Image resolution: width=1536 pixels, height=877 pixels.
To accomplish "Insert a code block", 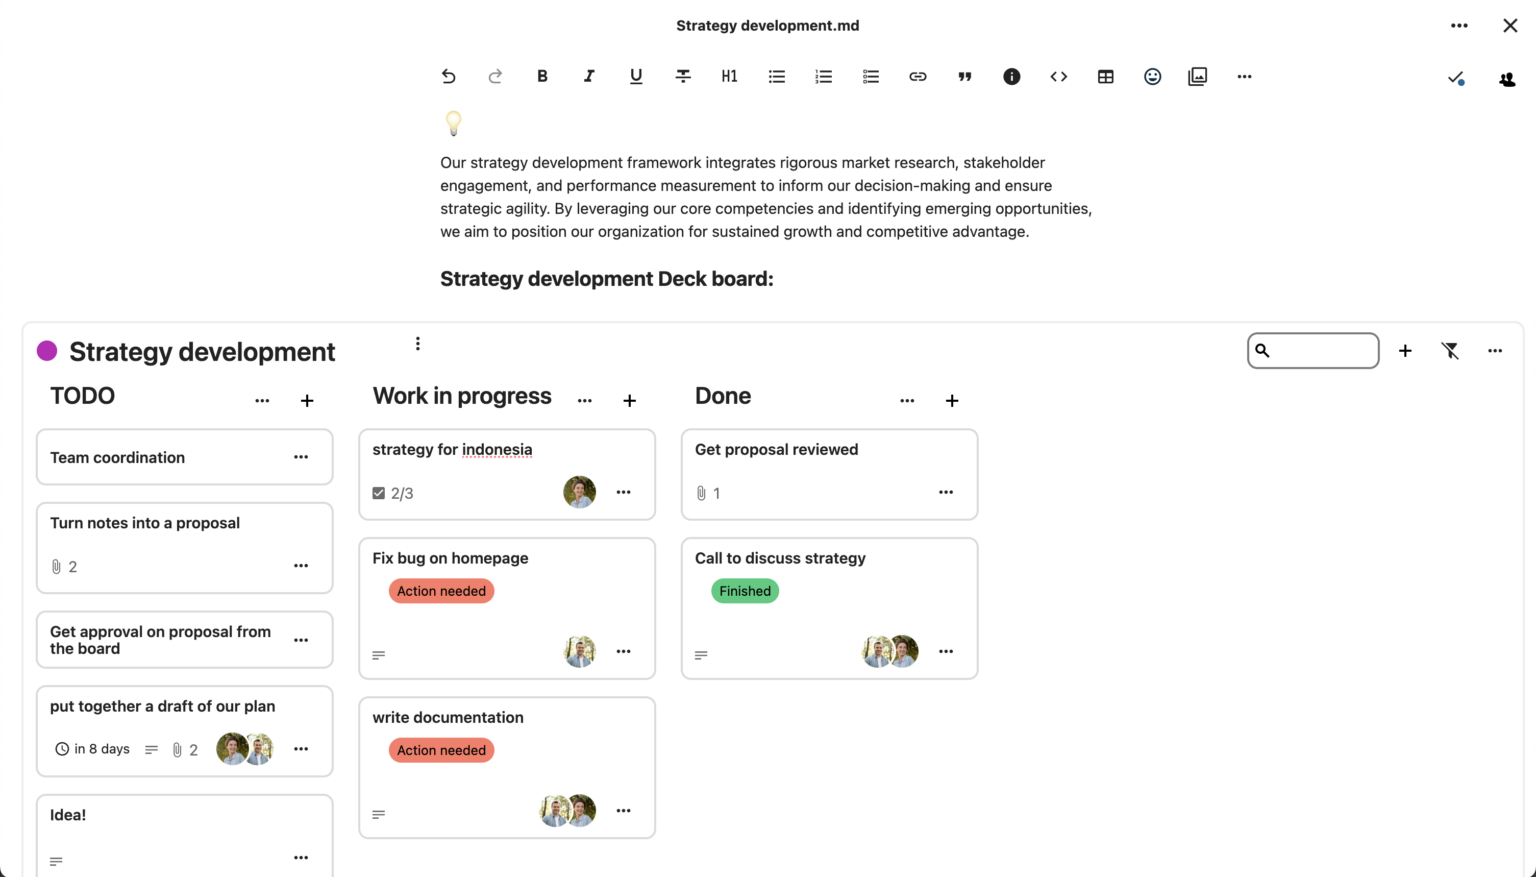I will click(x=1058, y=76).
